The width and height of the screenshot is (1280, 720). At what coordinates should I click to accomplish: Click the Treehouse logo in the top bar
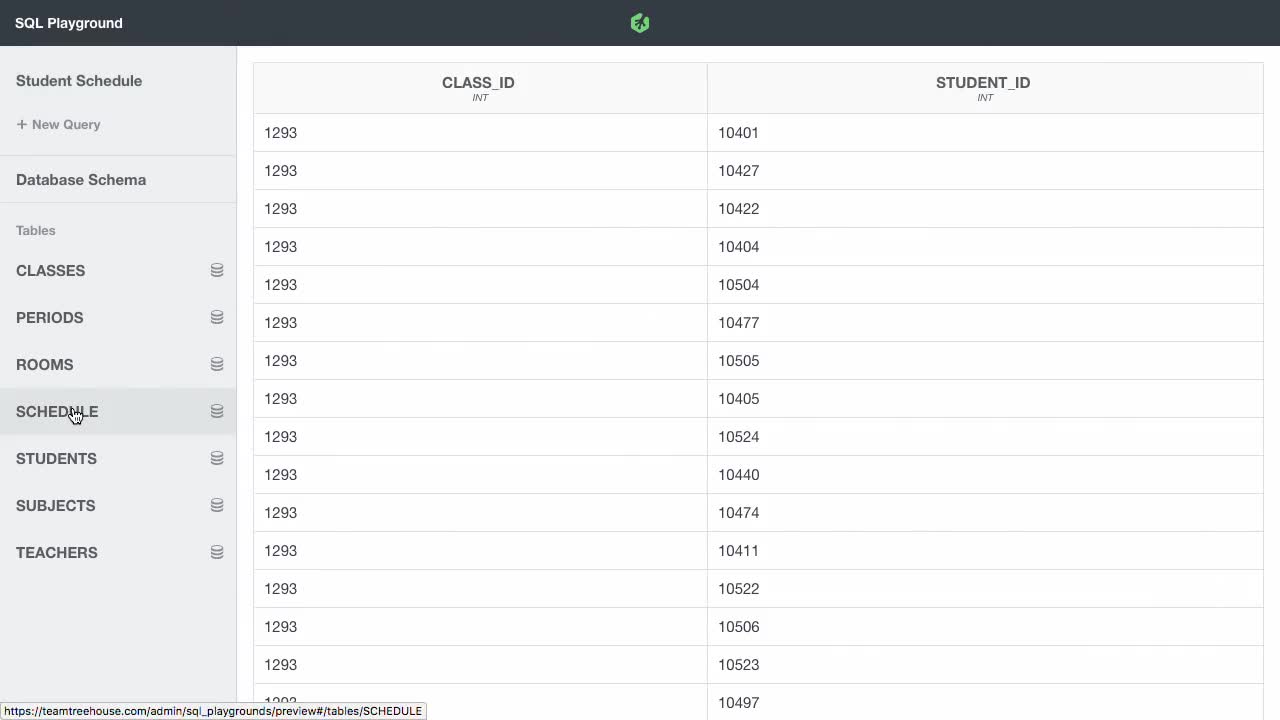tap(639, 22)
